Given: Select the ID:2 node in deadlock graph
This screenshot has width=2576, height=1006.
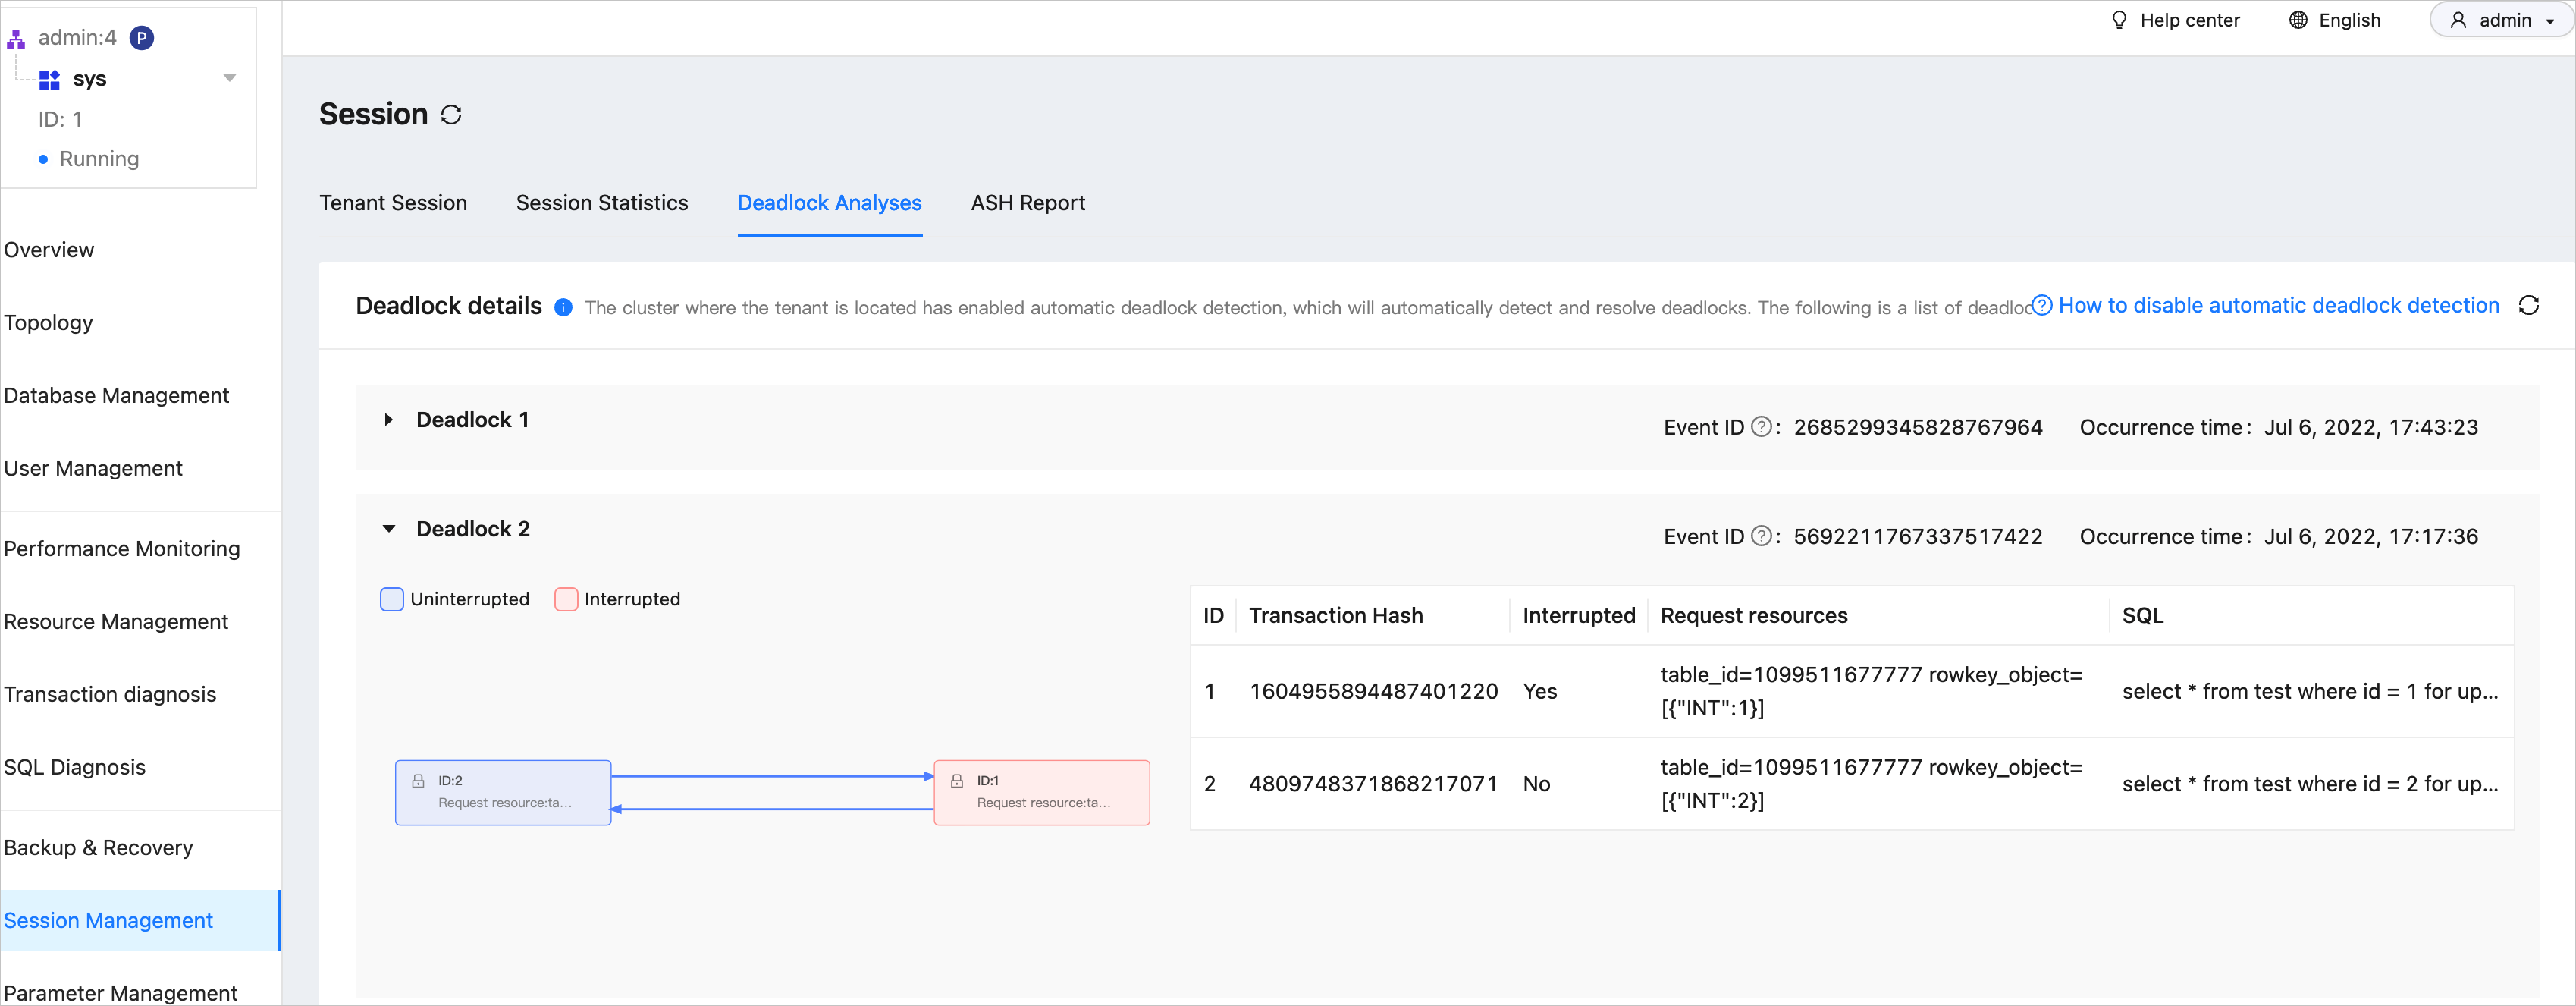Looking at the screenshot, I should click(503, 792).
